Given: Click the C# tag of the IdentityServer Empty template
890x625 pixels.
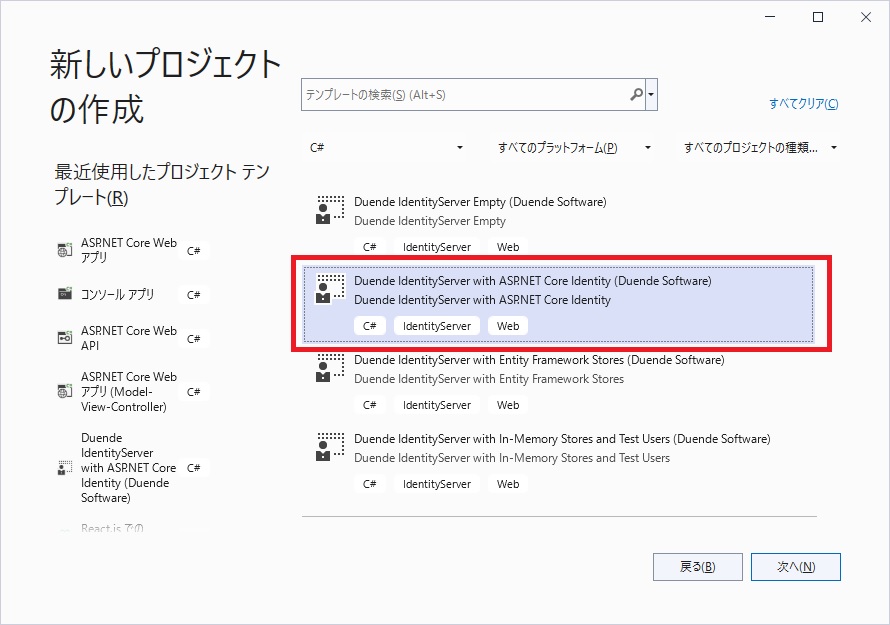Looking at the screenshot, I should pos(370,247).
